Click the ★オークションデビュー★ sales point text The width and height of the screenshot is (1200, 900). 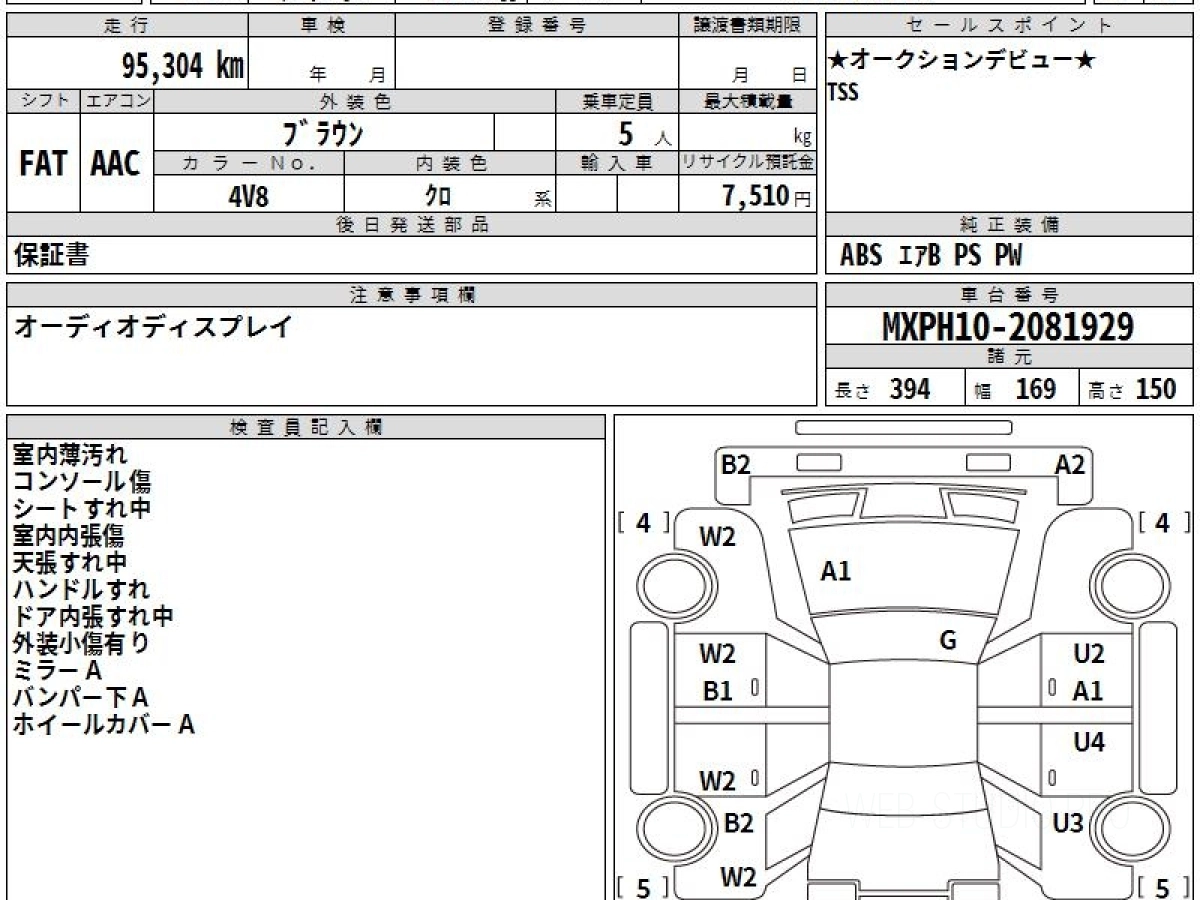pyautogui.click(x=962, y=61)
